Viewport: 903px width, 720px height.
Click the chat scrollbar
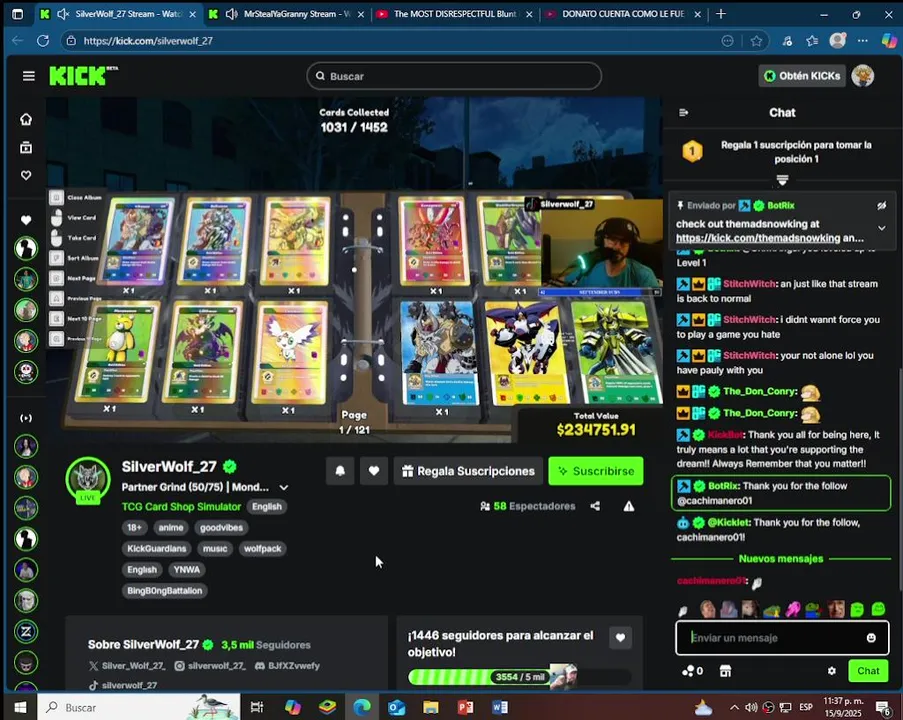point(900,478)
